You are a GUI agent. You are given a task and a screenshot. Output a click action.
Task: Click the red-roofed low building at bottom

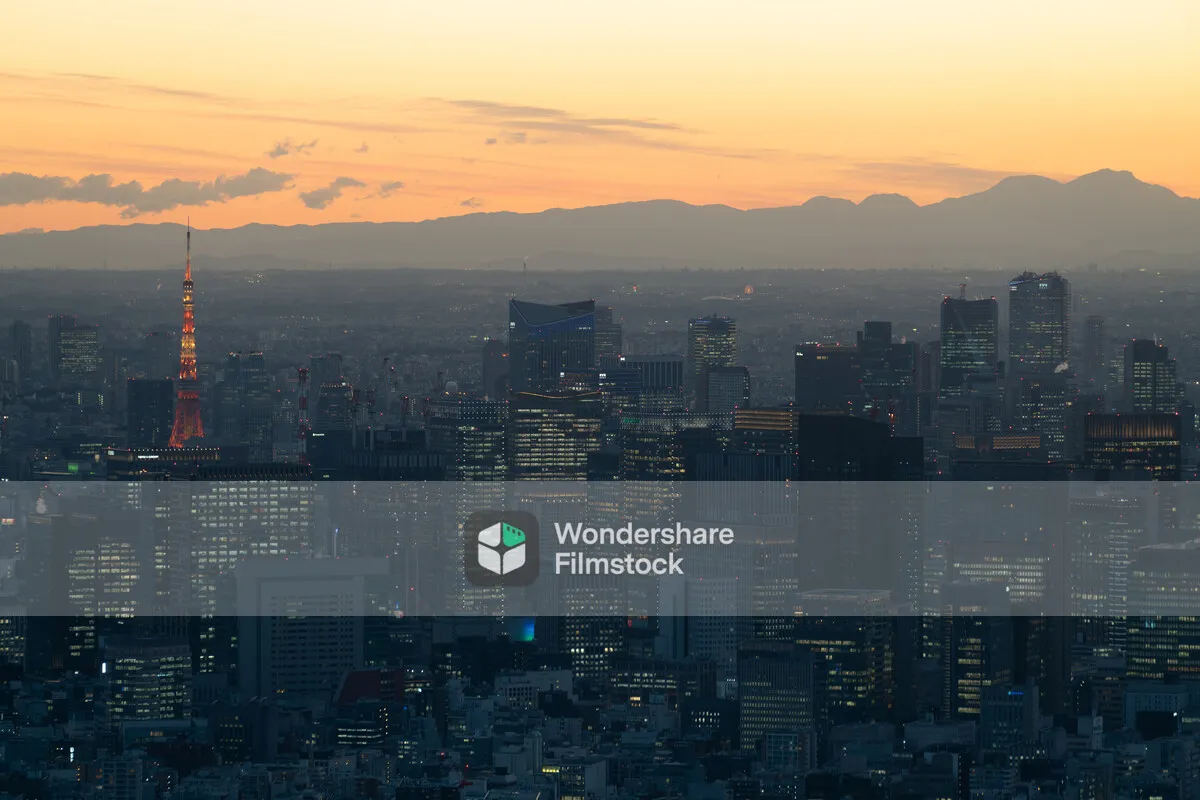[x=370, y=688]
